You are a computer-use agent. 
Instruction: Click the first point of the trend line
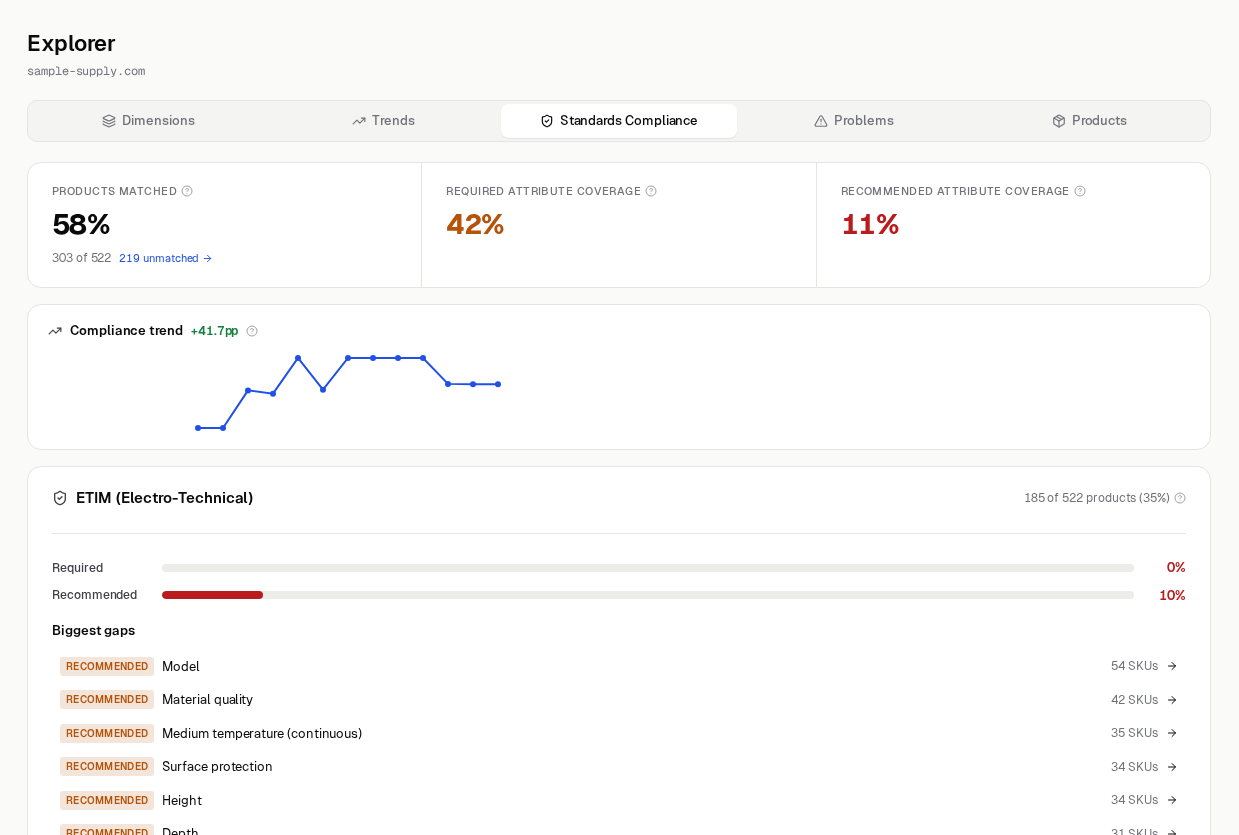pyautogui.click(x=198, y=428)
